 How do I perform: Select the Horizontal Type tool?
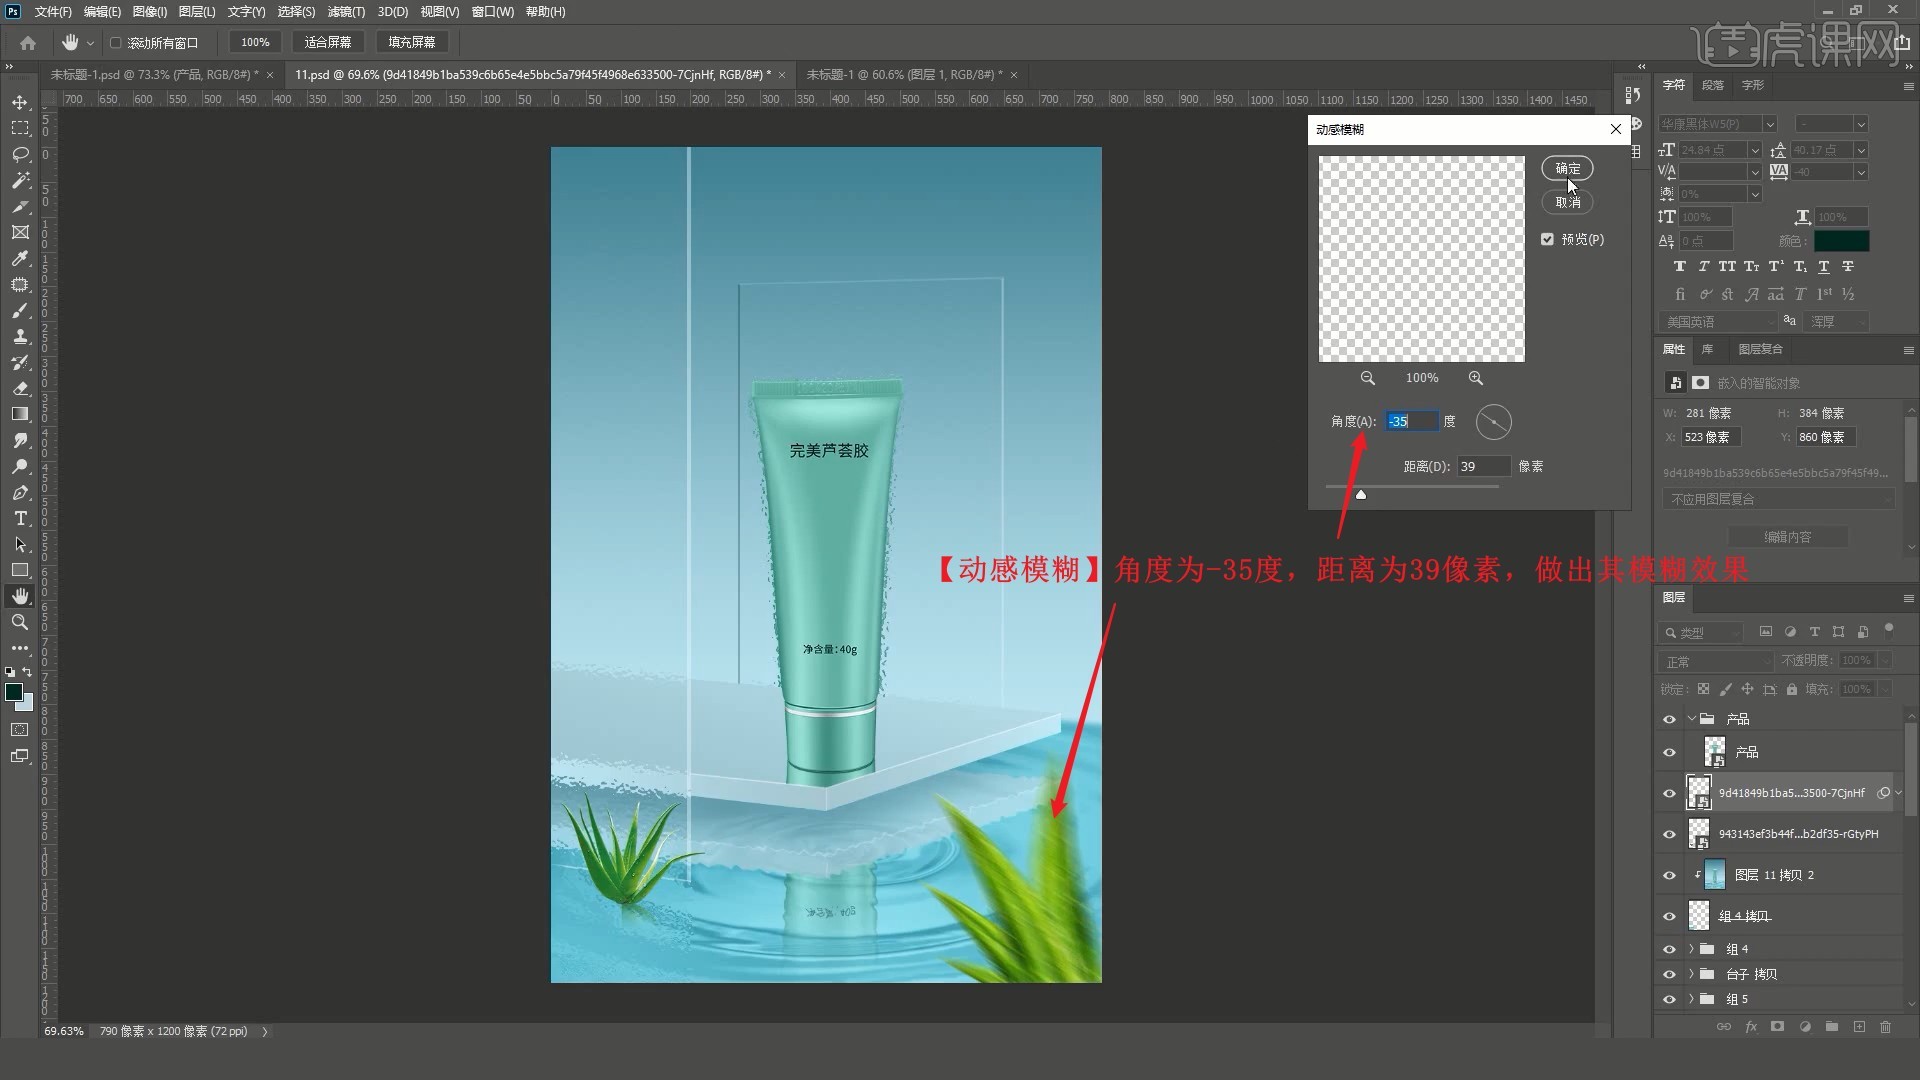[x=20, y=518]
